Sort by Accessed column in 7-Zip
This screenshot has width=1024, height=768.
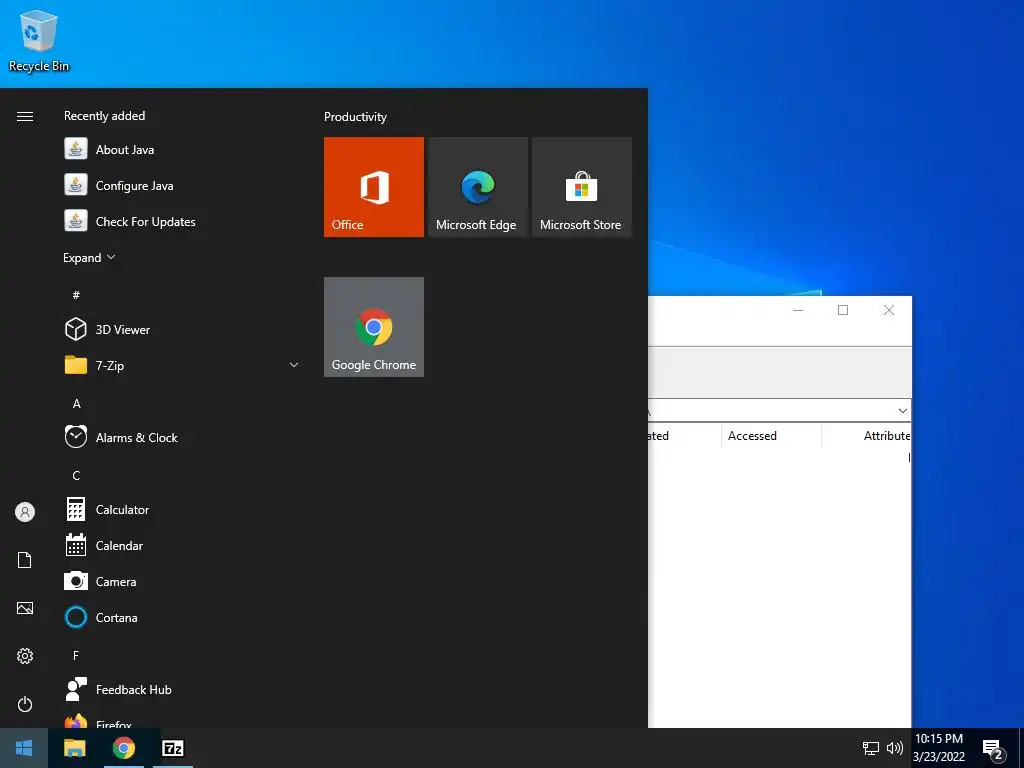pyautogui.click(x=771, y=436)
